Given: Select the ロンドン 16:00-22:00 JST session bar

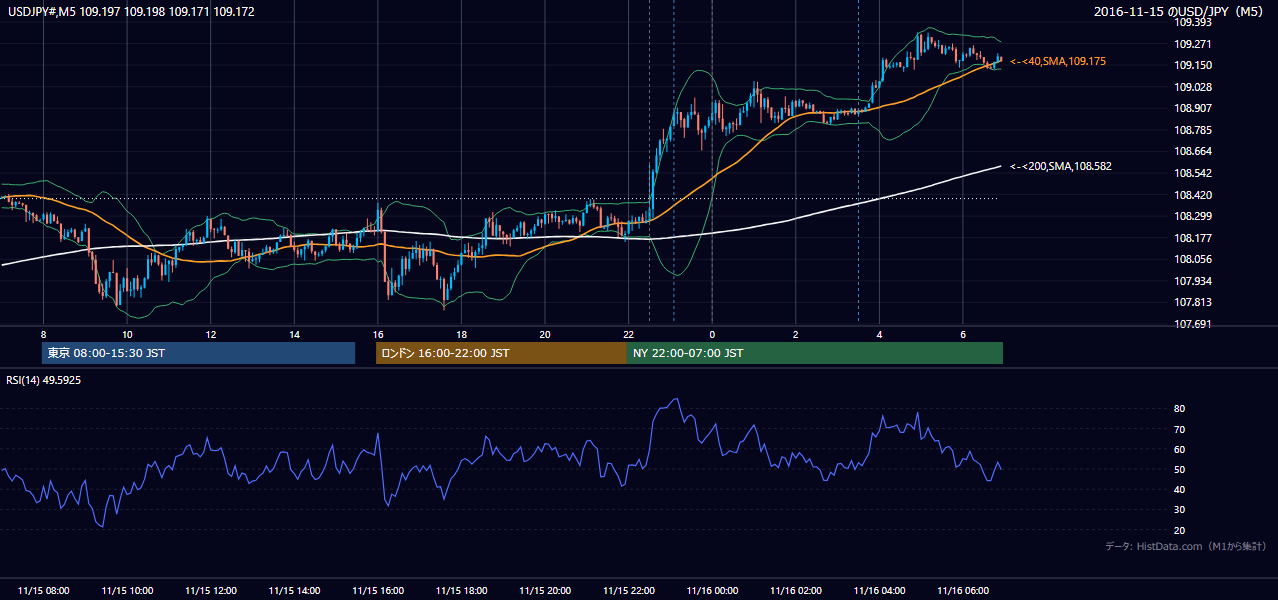Looking at the screenshot, I should coord(501,353).
